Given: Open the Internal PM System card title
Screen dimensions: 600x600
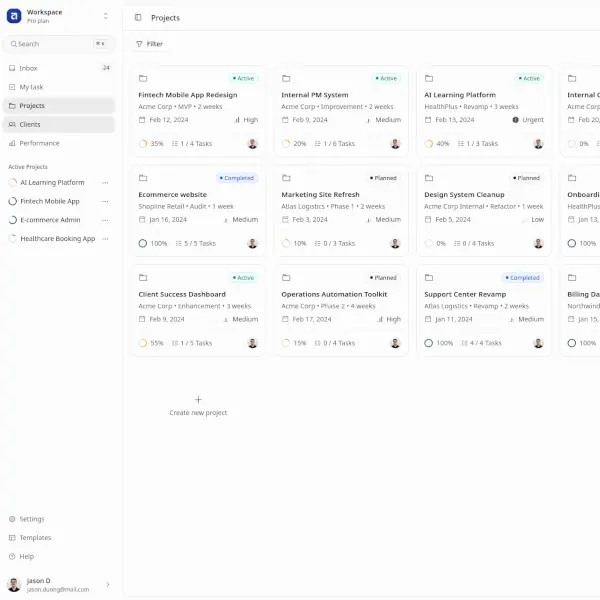Looking at the screenshot, I should tap(315, 95).
